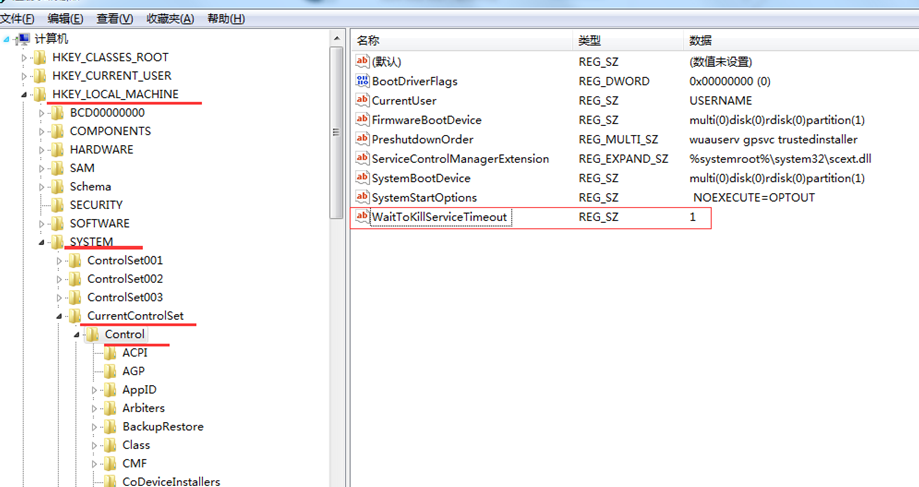The image size is (919, 487).
Task: Expand the BackupRestore key
Action: pyautogui.click(x=95, y=427)
